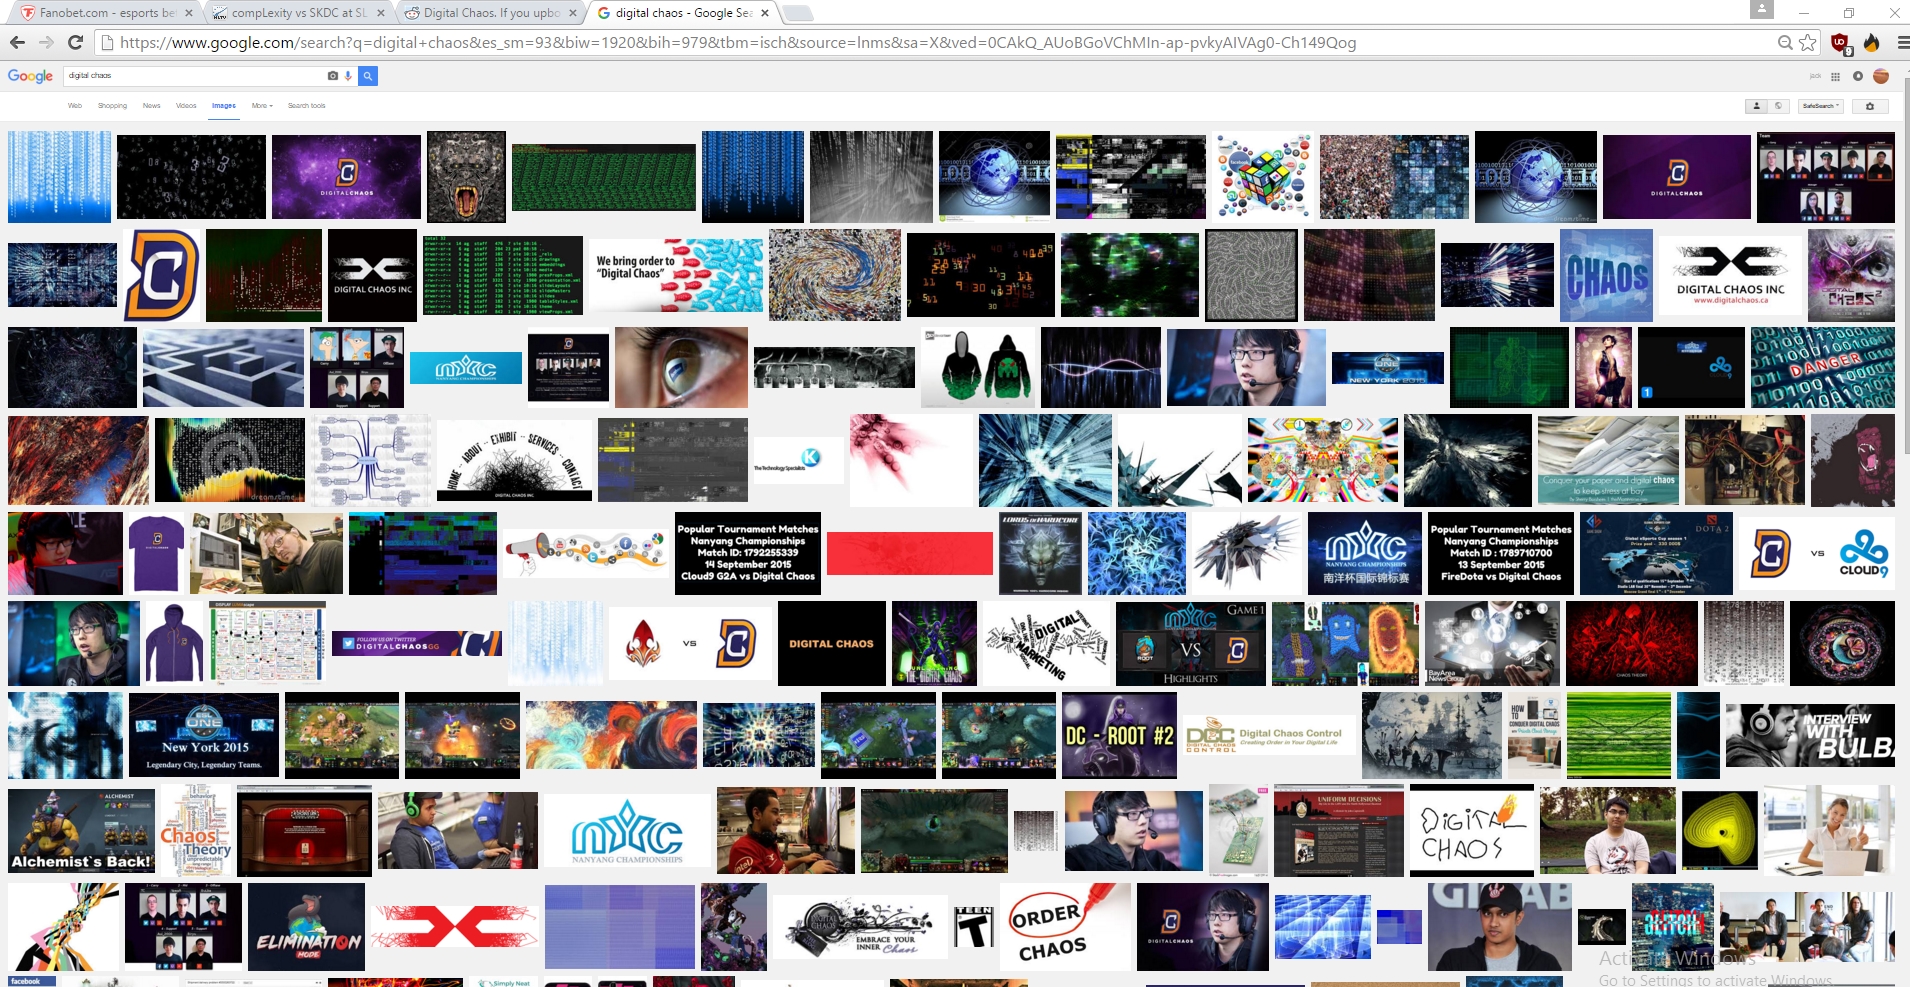The width and height of the screenshot is (1910, 987).
Task: Open the uBlock Origin extension
Action: tap(1840, 42)
